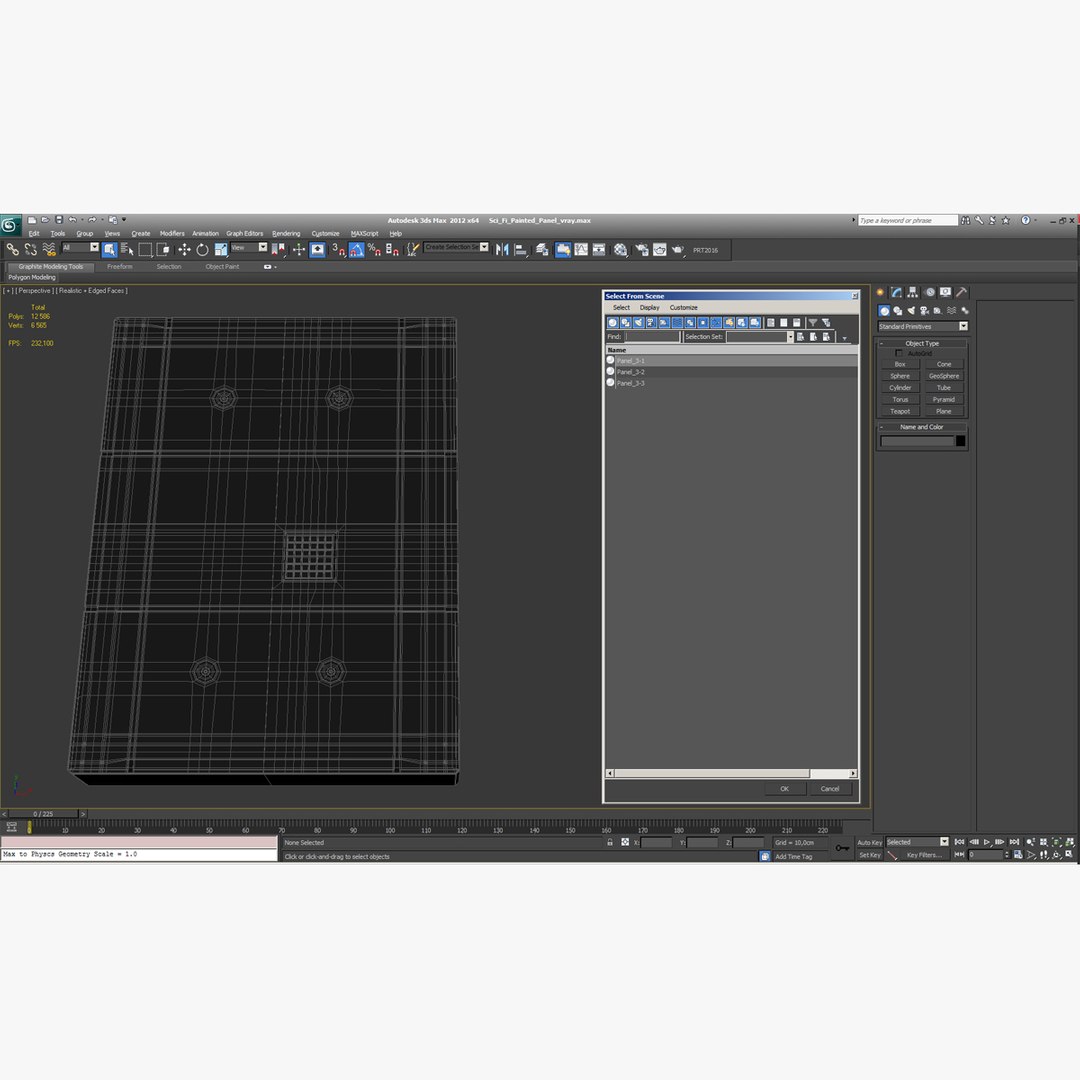Viewport: 1080px width, 1080px height.
Task: Click the Select and Link tool
Action: click(x=12, y=249)
